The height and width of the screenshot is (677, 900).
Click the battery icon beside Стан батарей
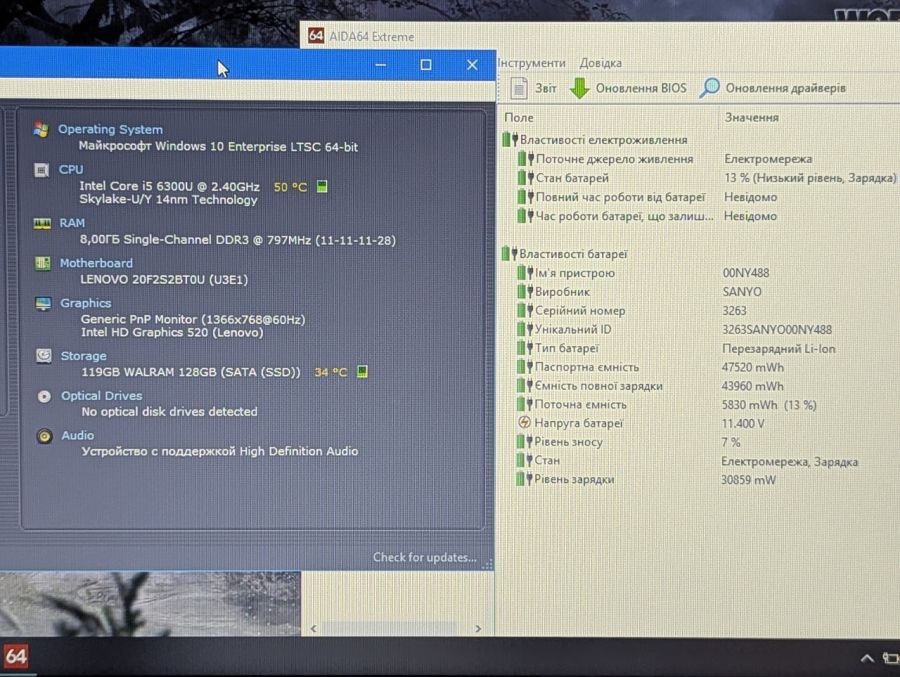(x=526, y=177)
